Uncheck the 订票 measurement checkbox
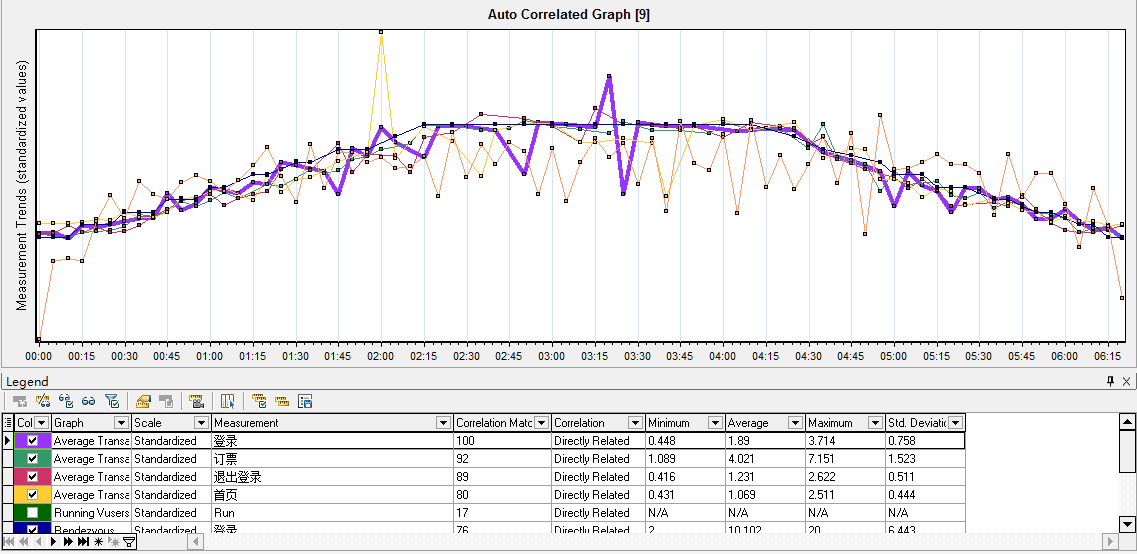The height and width of the screenshot is (554, 1137). [x=32, y=458]
